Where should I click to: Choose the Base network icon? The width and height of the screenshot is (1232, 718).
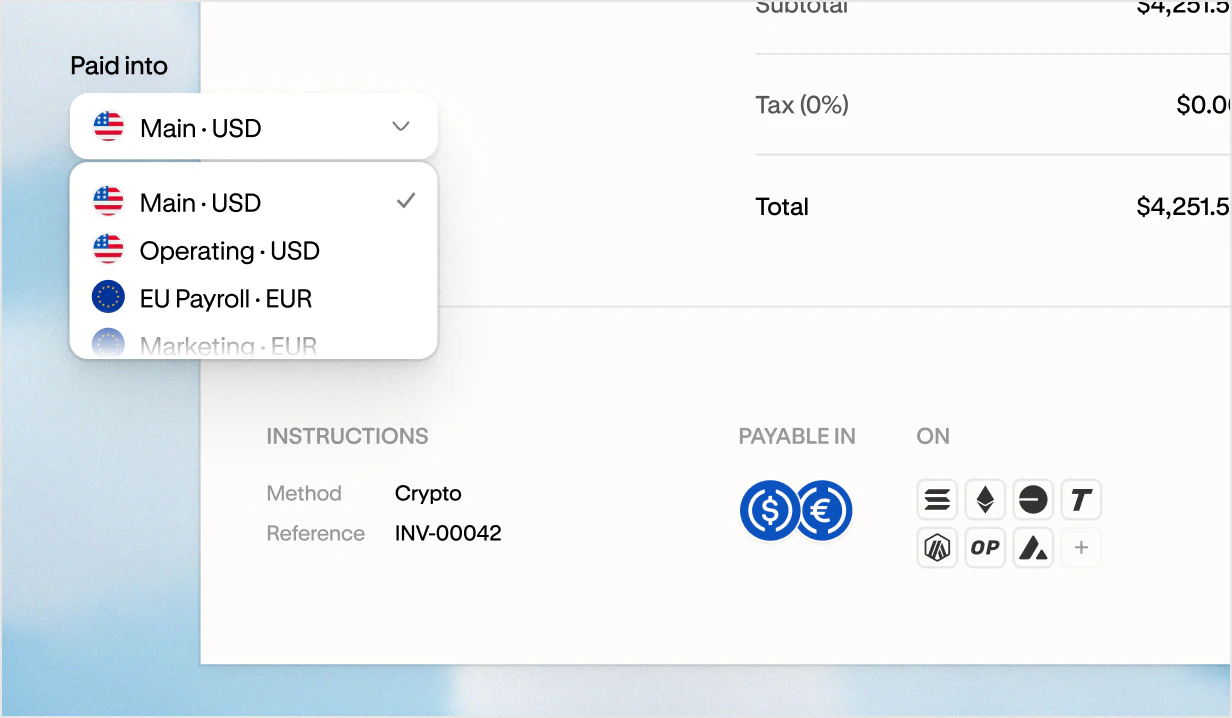(1033, 499)
